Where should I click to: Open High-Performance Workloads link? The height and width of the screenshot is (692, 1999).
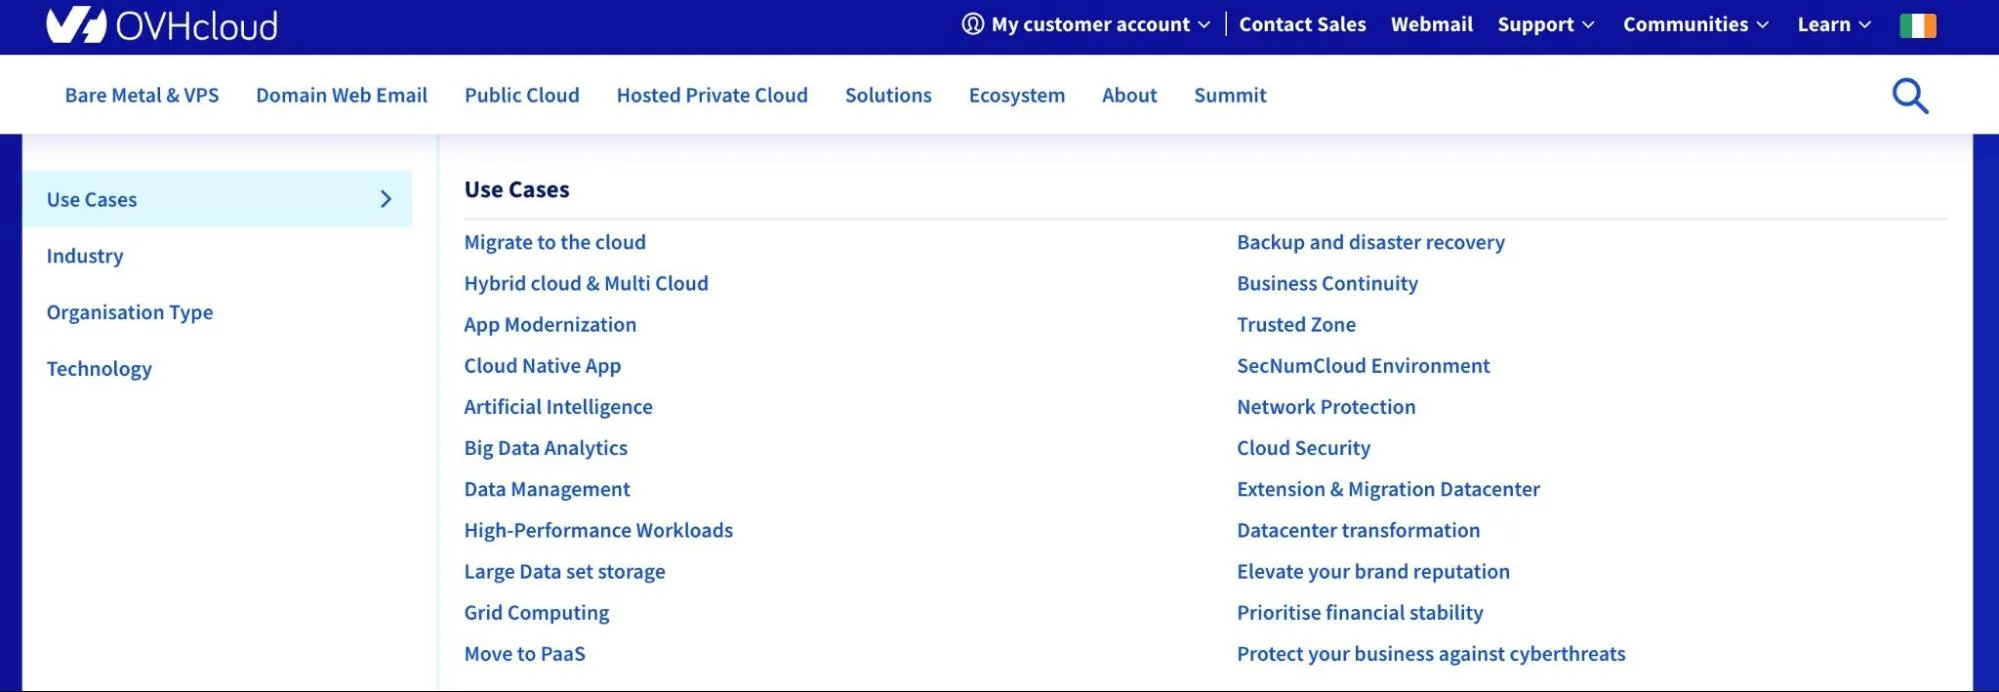click(x=598, y=530)
